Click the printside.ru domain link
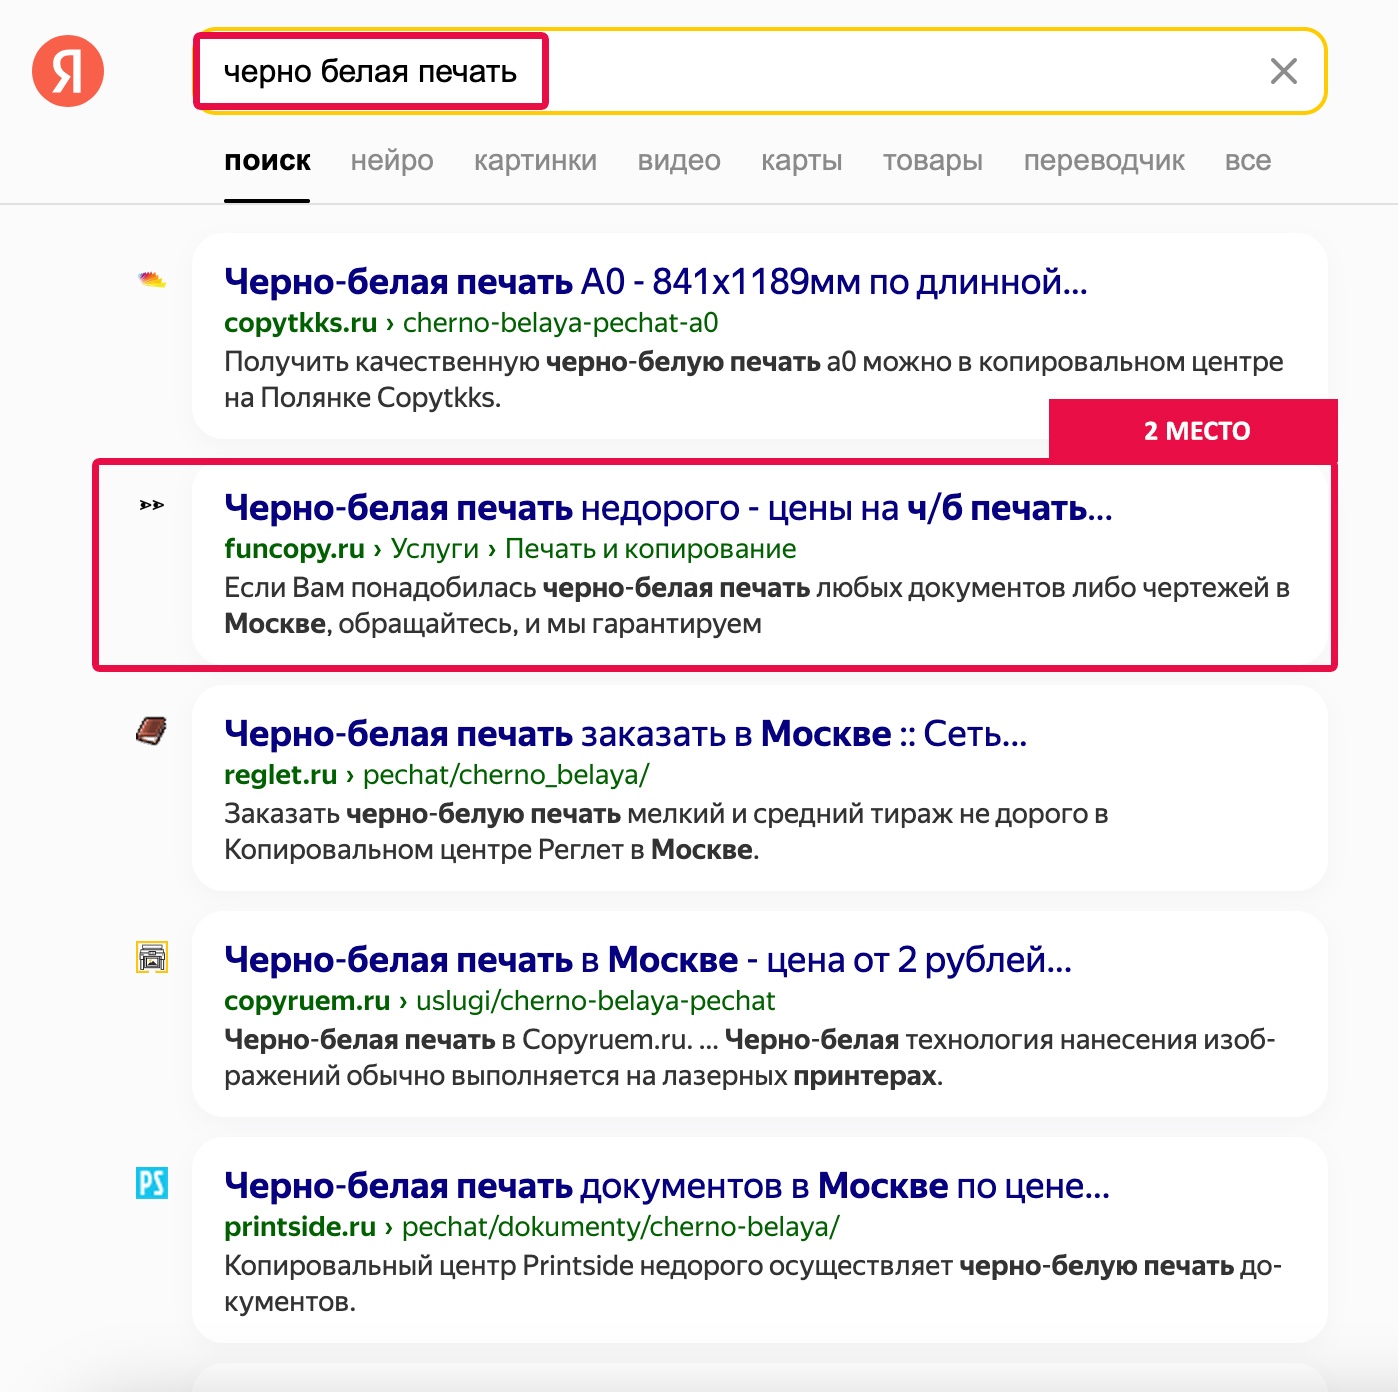Screen dimensions: 1398x1392 point(300,1227)
